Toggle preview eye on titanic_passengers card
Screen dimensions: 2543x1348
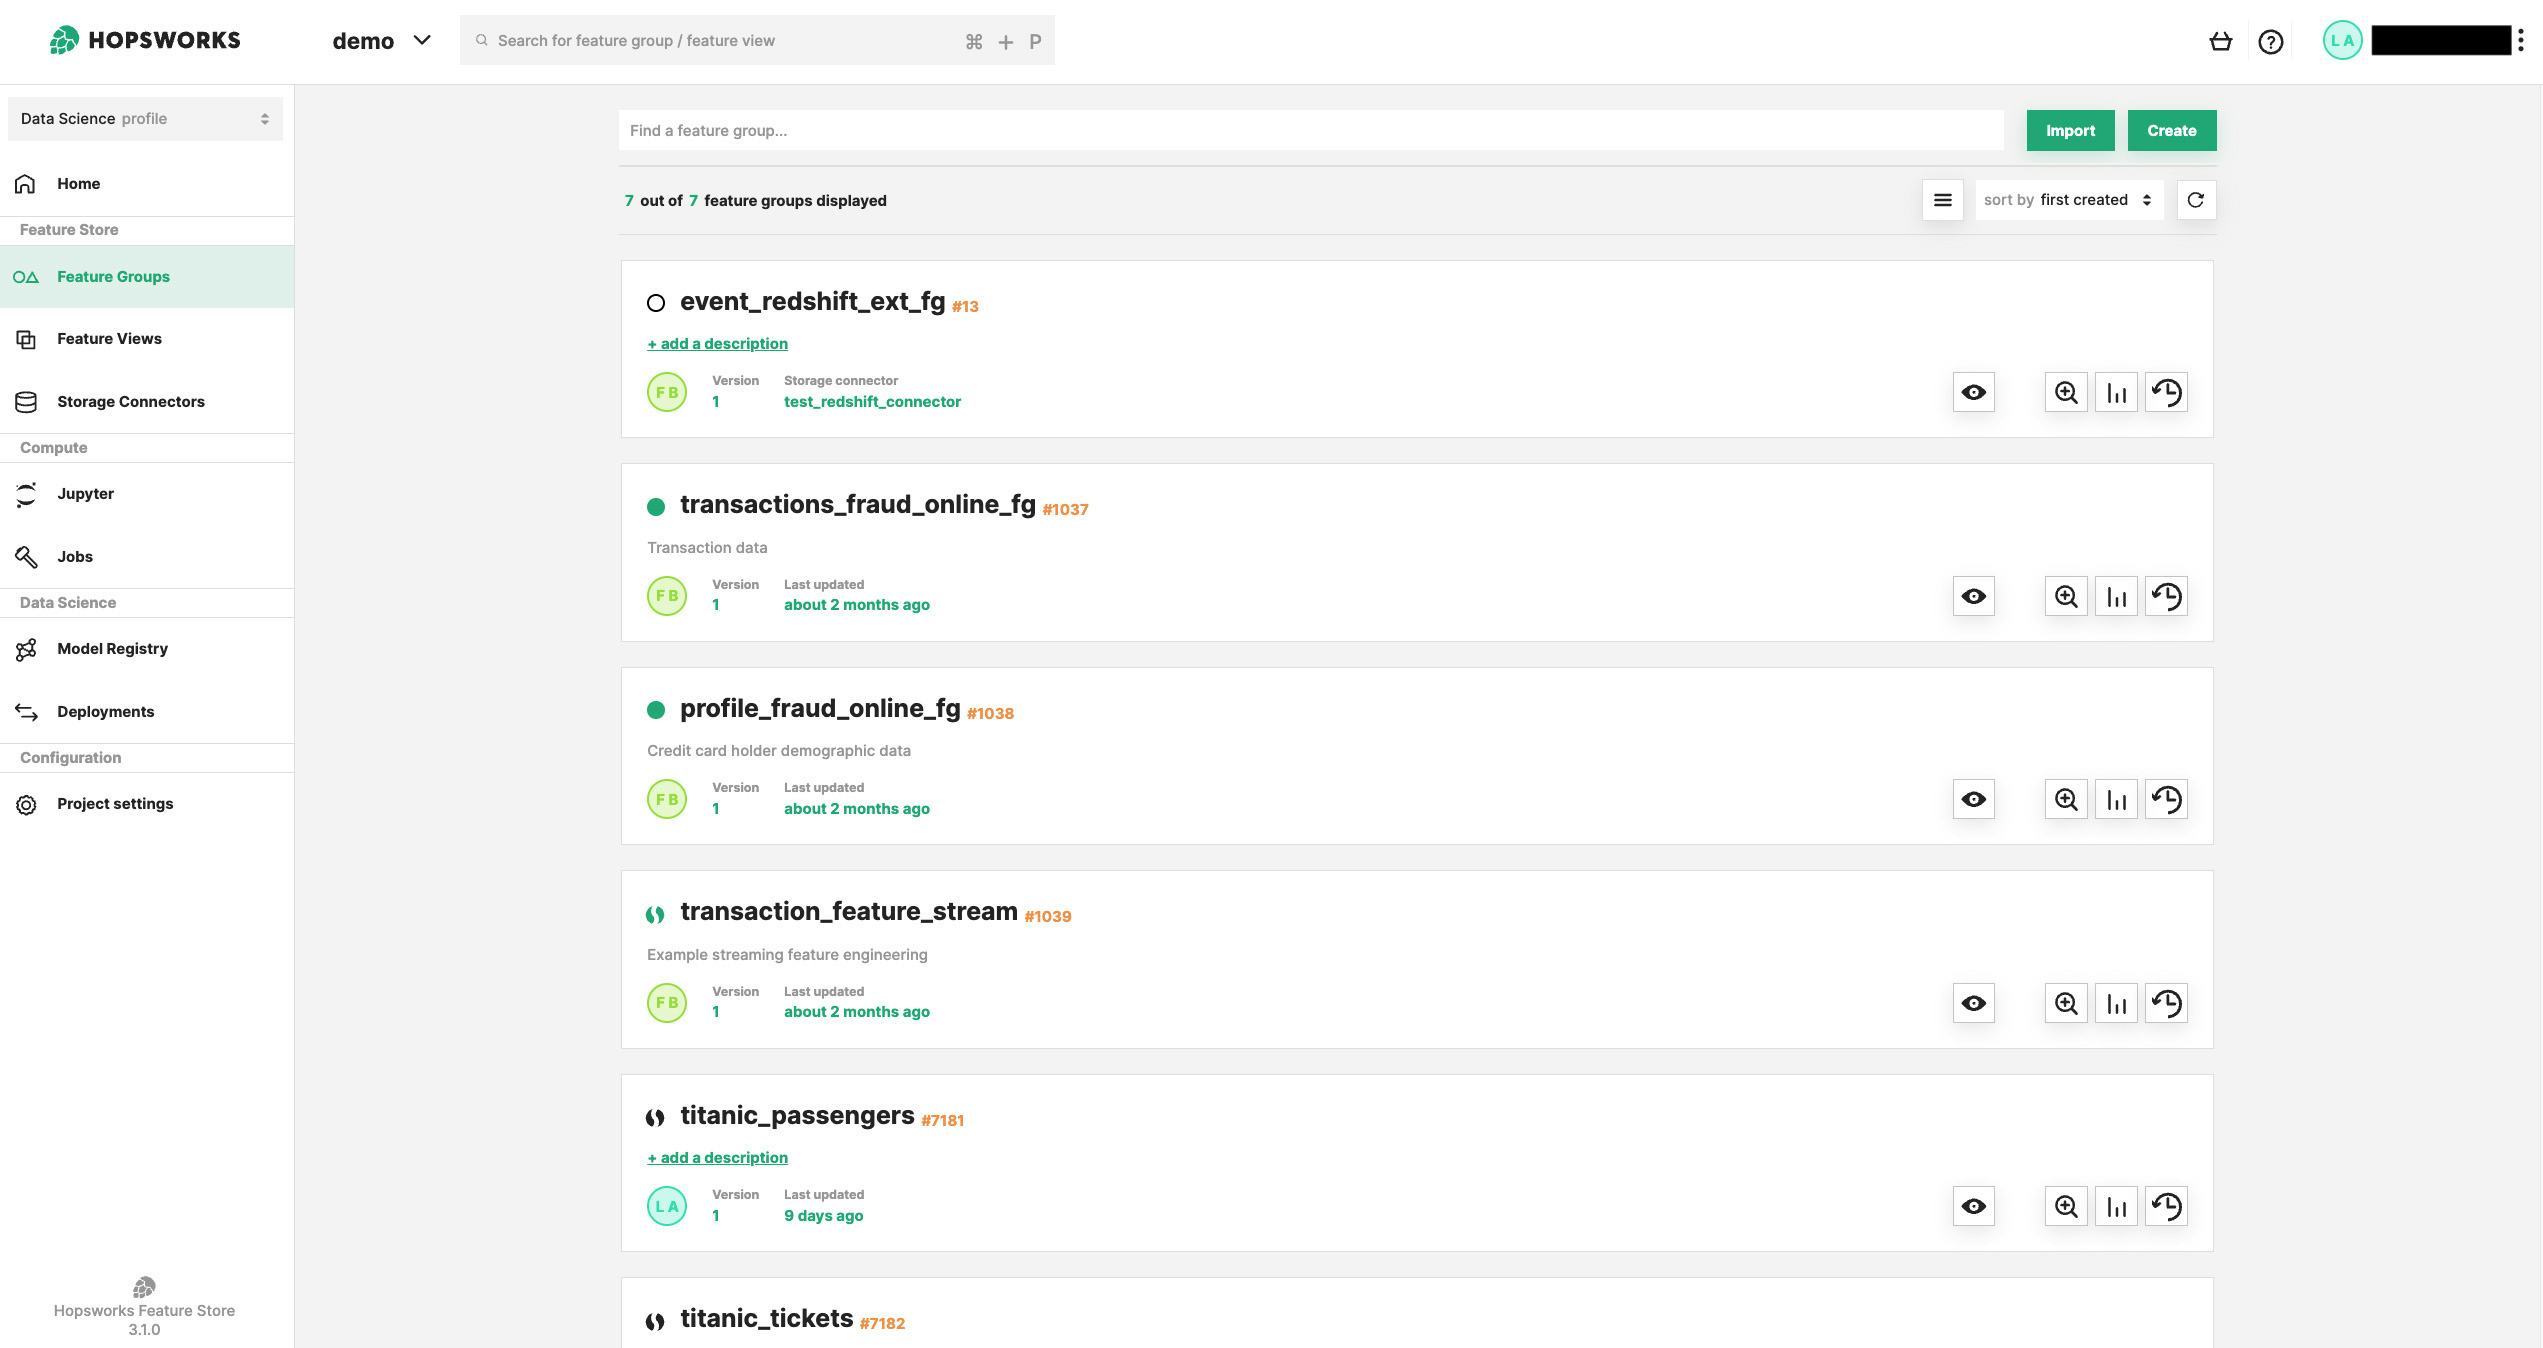pyautogui.click(x=1973, y=1206)
